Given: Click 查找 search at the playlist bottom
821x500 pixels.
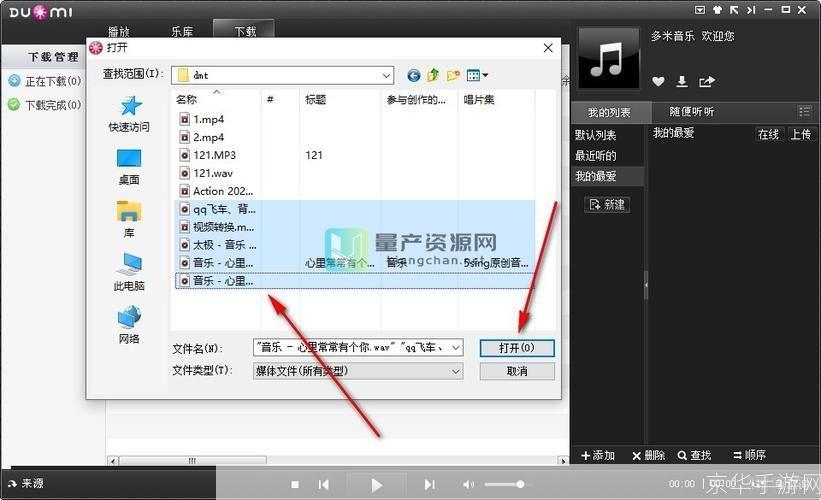Looking at the screenshot, I should pyautogui.click(x=694, y=455).
